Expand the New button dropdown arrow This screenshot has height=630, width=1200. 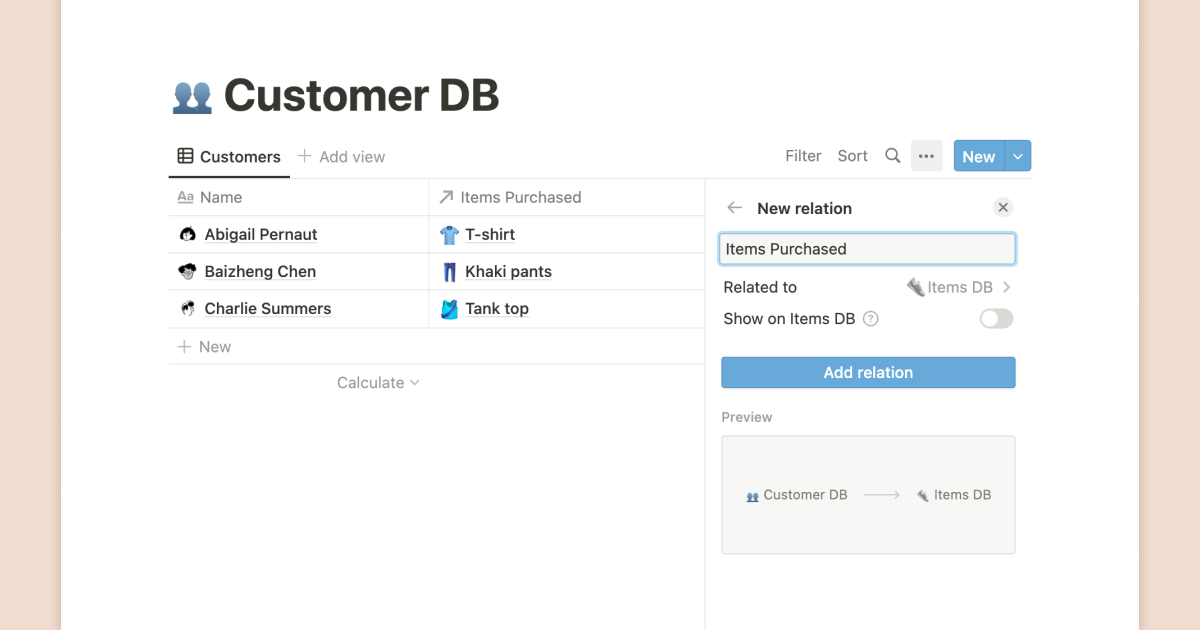[1018, 156]
